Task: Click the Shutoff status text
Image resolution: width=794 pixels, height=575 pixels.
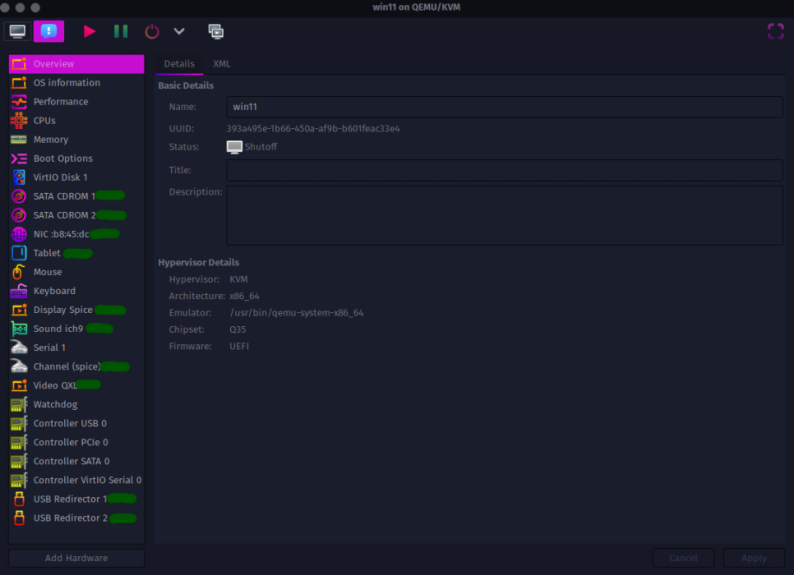Action: click(261, 147)
